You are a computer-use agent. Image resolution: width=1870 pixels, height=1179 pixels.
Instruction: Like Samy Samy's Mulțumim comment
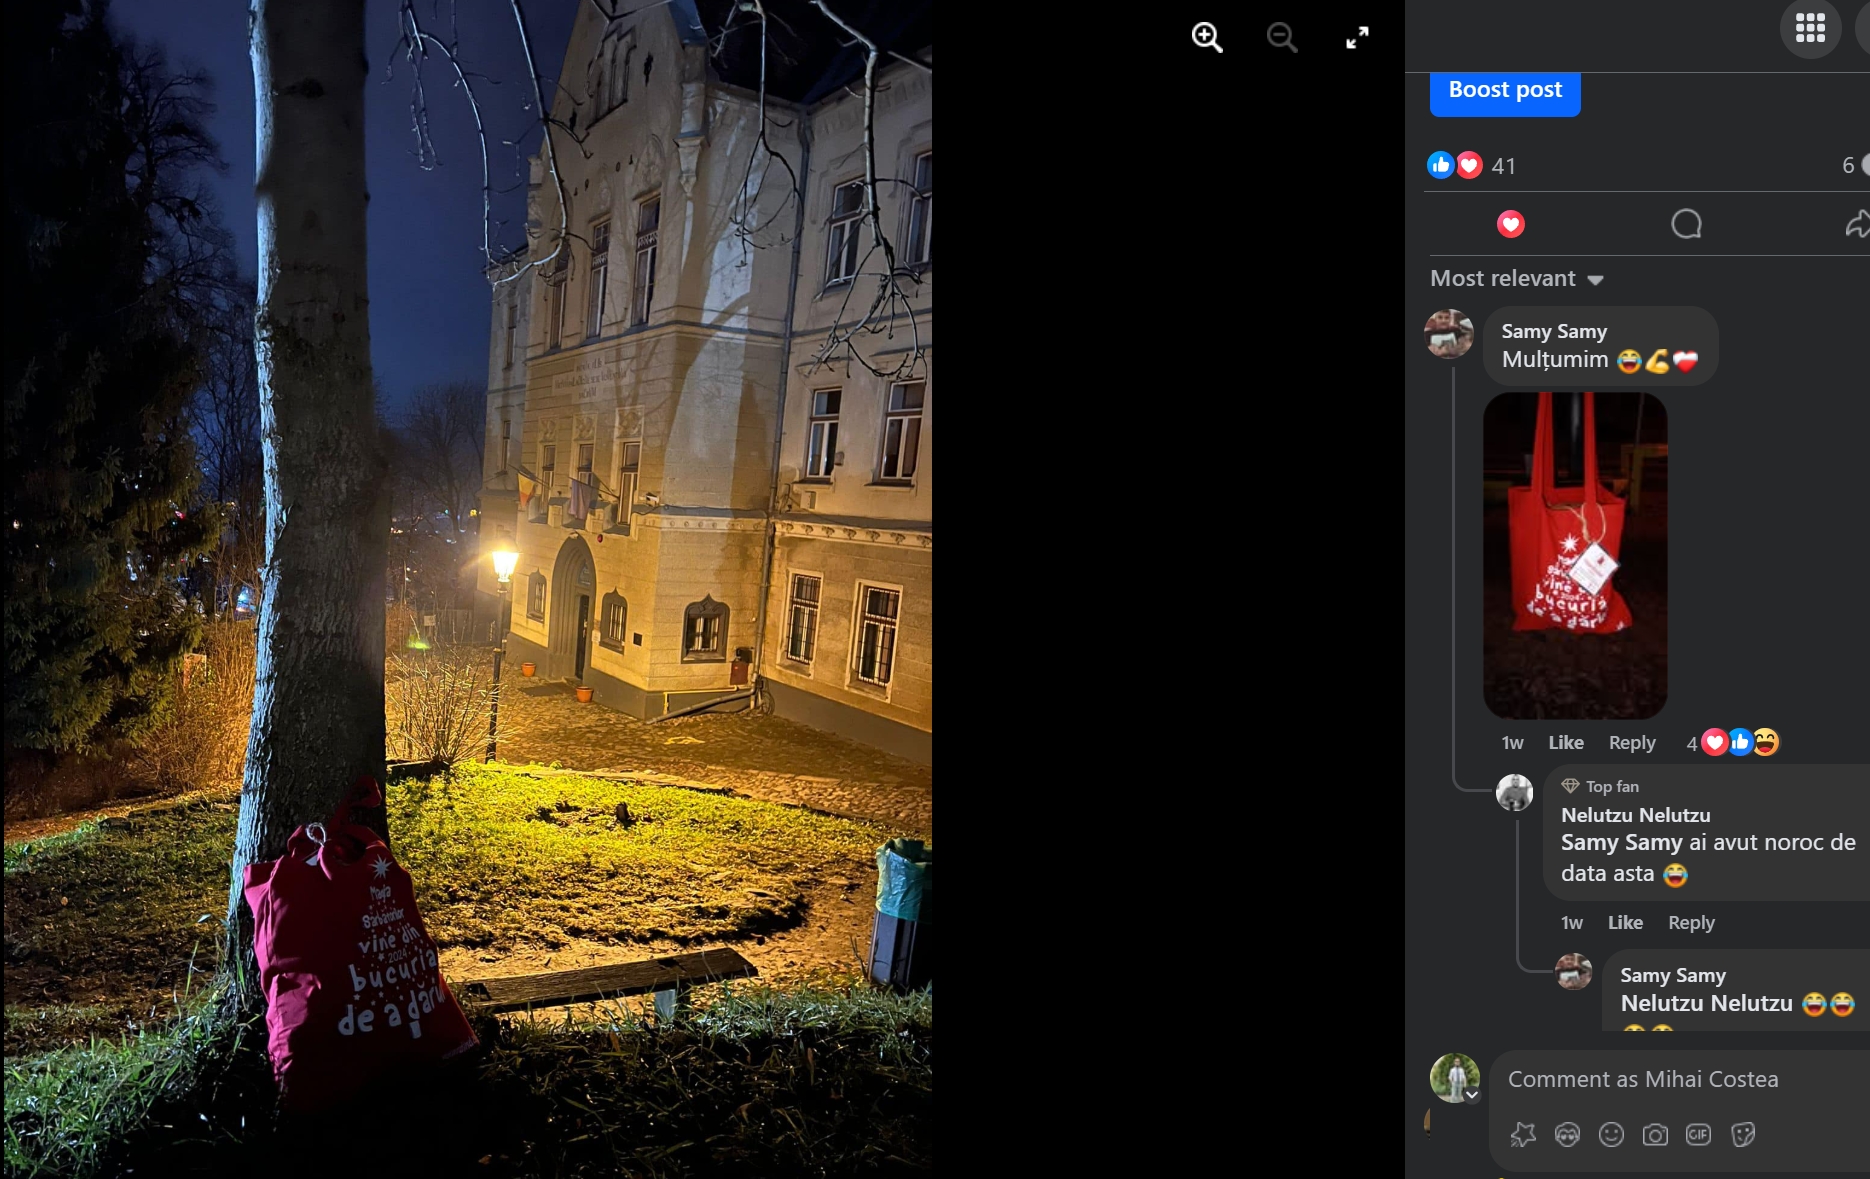pyautogui.click(x=1565, y=742)
